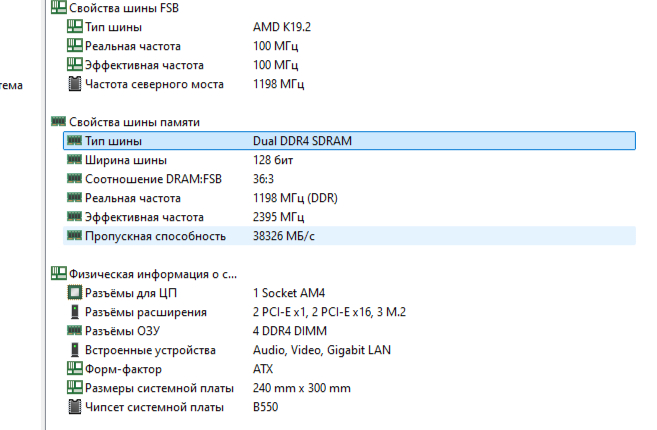This screenshot has height=430, width=657.
Task: Click the icon beside Соотношение DRAM:FSB
Action: tap(74, 179)
